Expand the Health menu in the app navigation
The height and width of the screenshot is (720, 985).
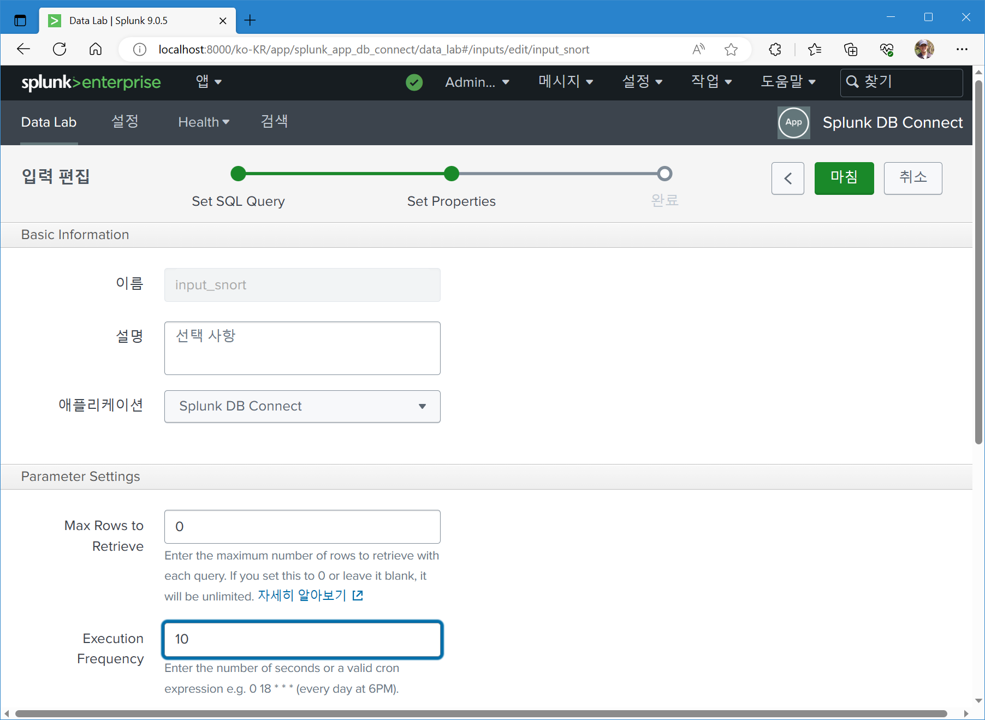click(x=204, y=122)
